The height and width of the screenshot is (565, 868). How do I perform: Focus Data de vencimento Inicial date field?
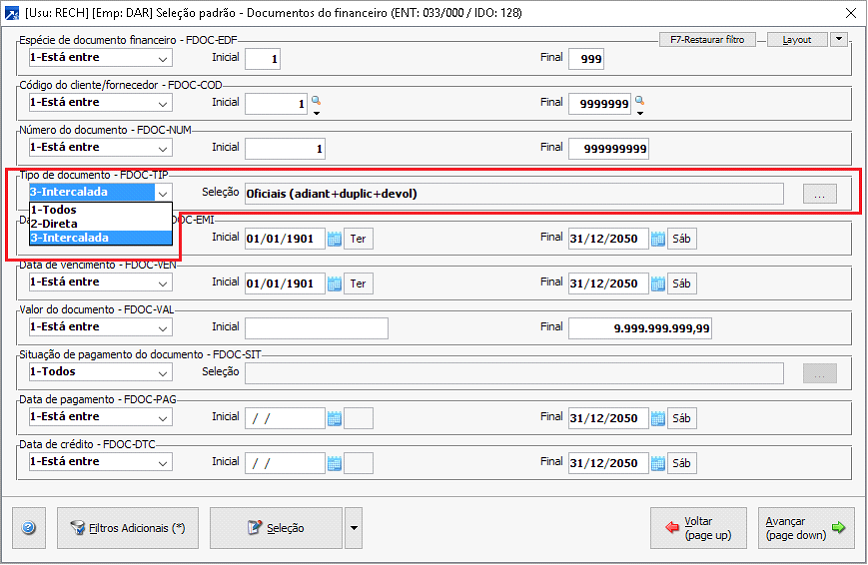285,284
